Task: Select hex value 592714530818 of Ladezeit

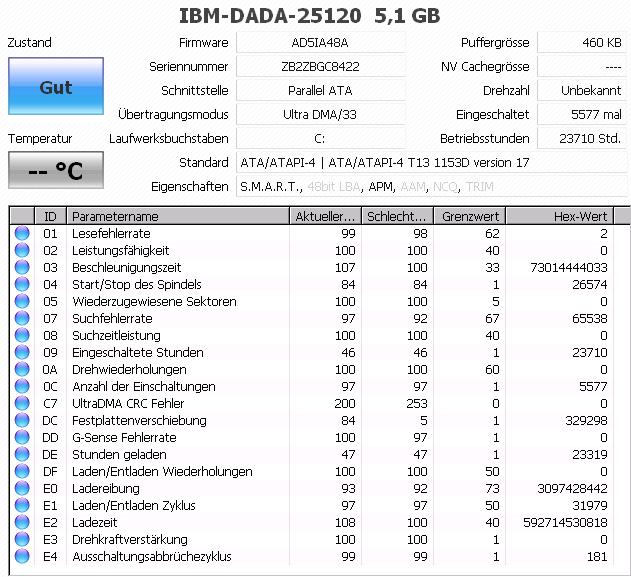Action: [x=565, y=522]
